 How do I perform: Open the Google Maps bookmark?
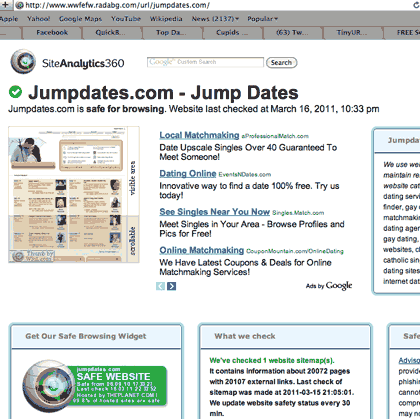tap(80, 19)
